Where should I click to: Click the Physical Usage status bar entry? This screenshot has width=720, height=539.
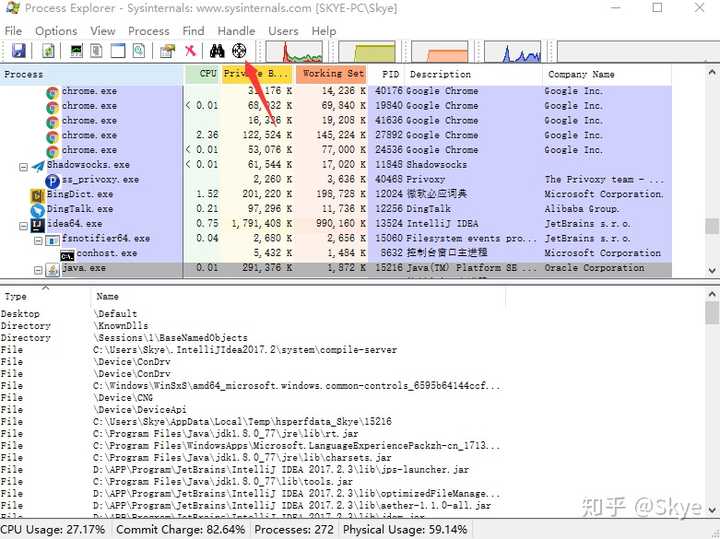[x=405, y=529]
